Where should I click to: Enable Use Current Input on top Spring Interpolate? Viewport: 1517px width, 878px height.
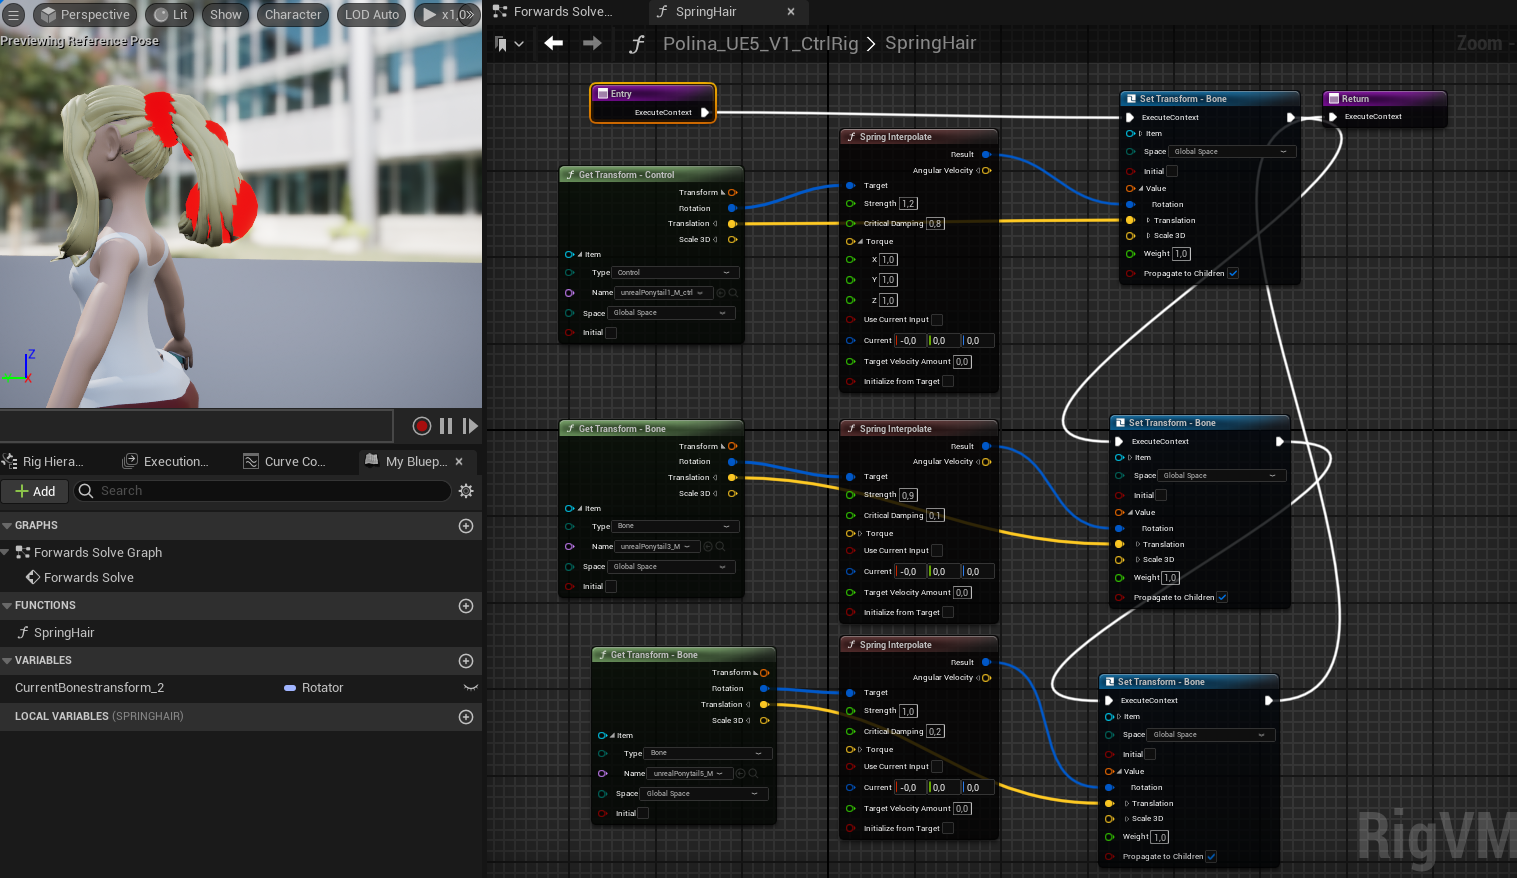[937, 320]
